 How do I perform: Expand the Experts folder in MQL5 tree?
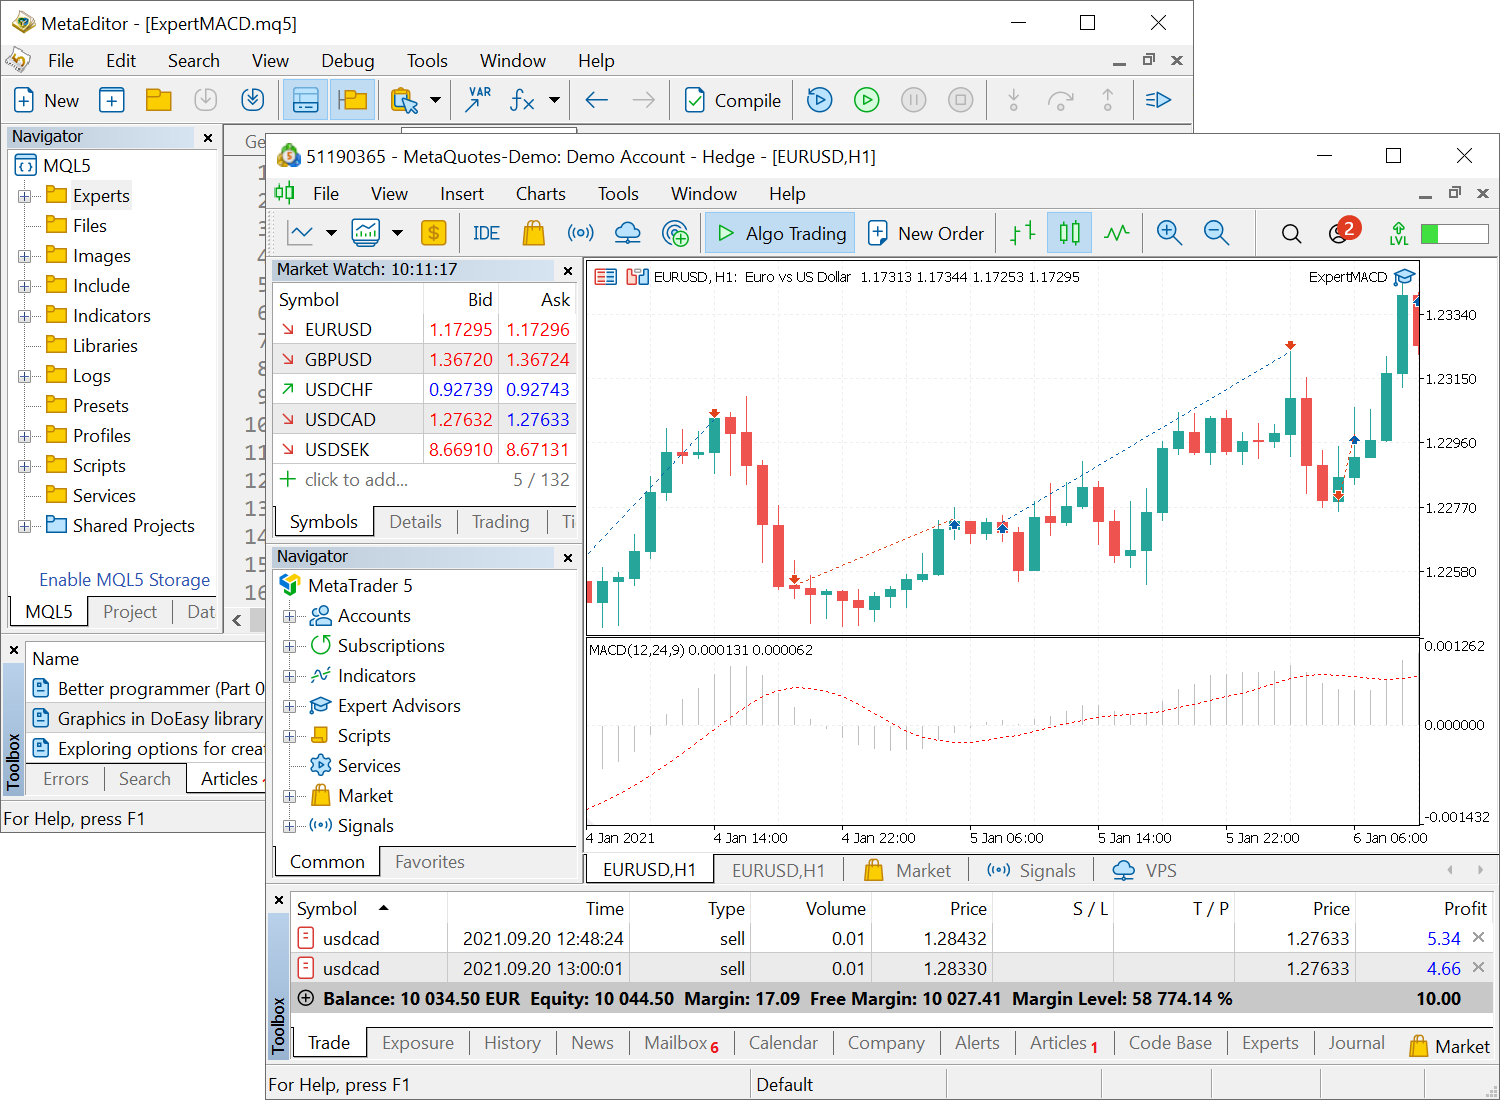click(25, 196)
